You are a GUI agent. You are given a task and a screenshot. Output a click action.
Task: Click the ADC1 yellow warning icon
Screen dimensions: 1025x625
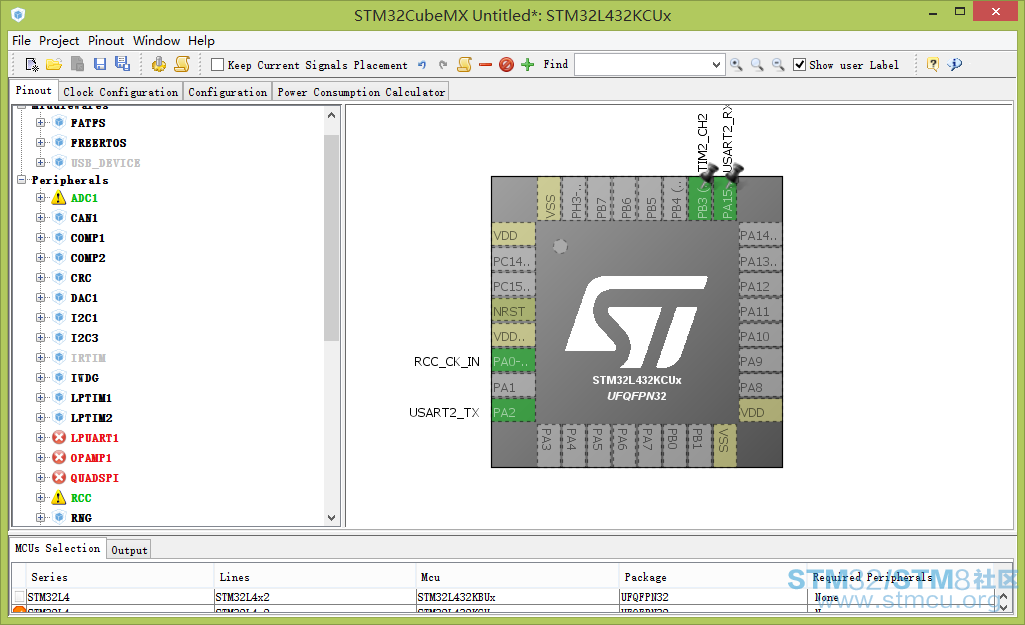pyautogui.click(x=59, y=197)
